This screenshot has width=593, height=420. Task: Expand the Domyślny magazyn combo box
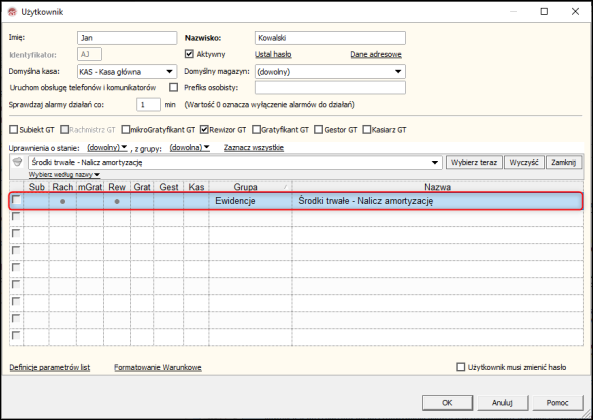pyautogui.click(x=398, y=71)
